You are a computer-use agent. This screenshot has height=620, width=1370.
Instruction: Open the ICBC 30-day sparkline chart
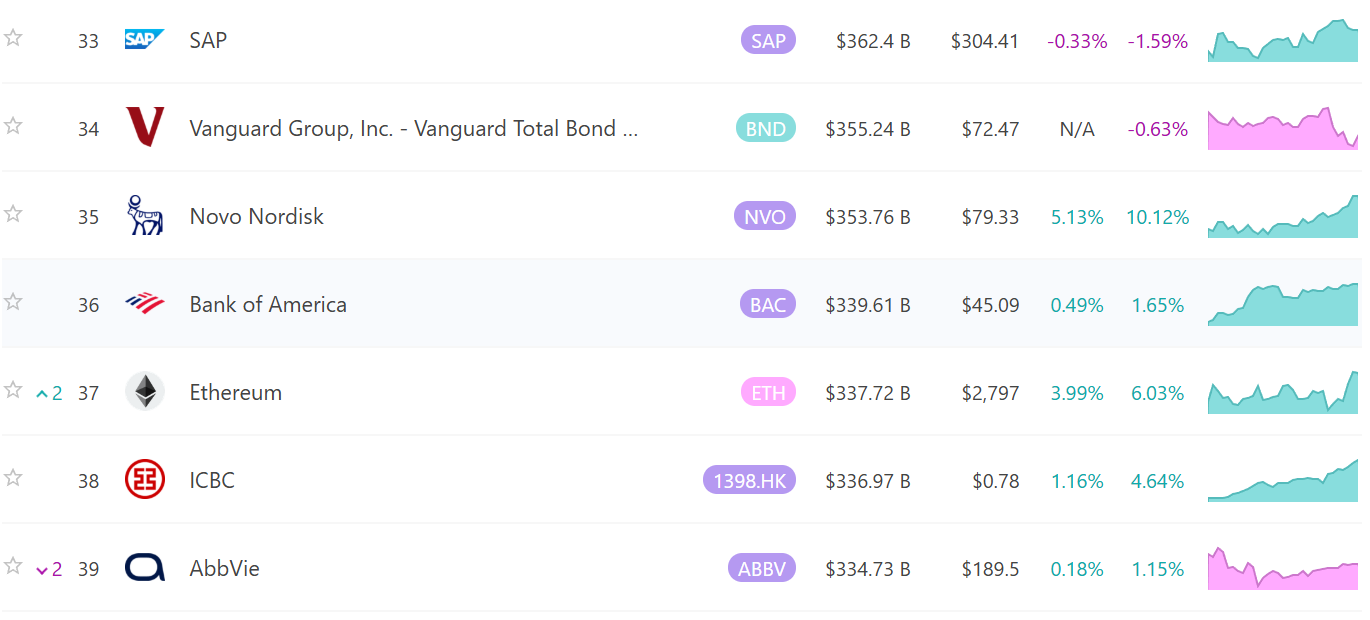point(1283,480)
